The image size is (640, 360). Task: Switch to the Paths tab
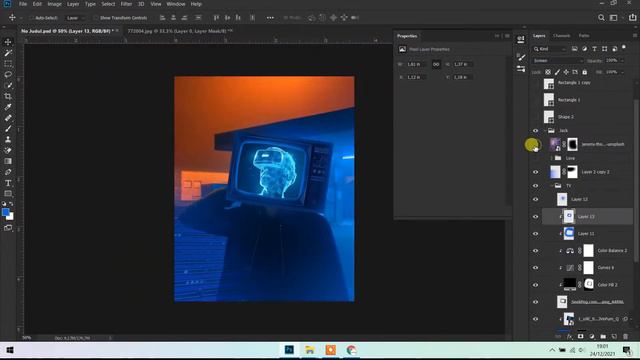tap(584, 36)
